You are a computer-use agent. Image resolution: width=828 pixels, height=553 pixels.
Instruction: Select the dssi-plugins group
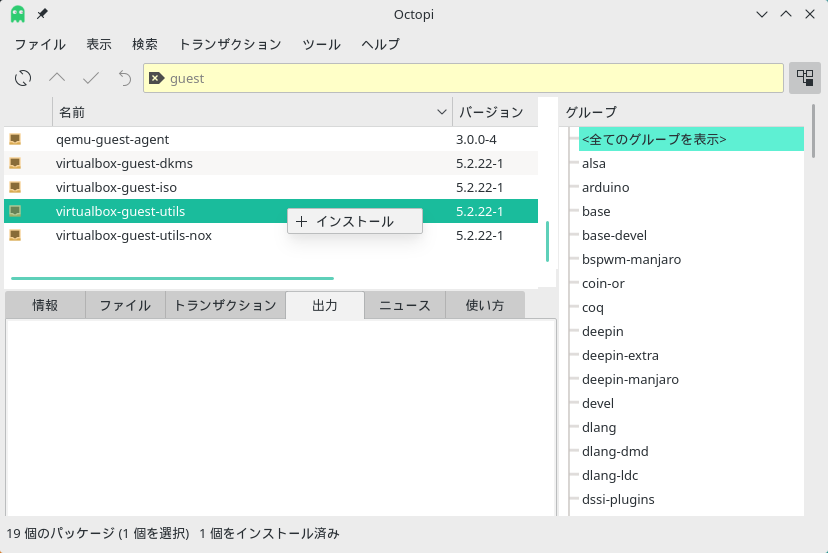[x=618, y=500]
